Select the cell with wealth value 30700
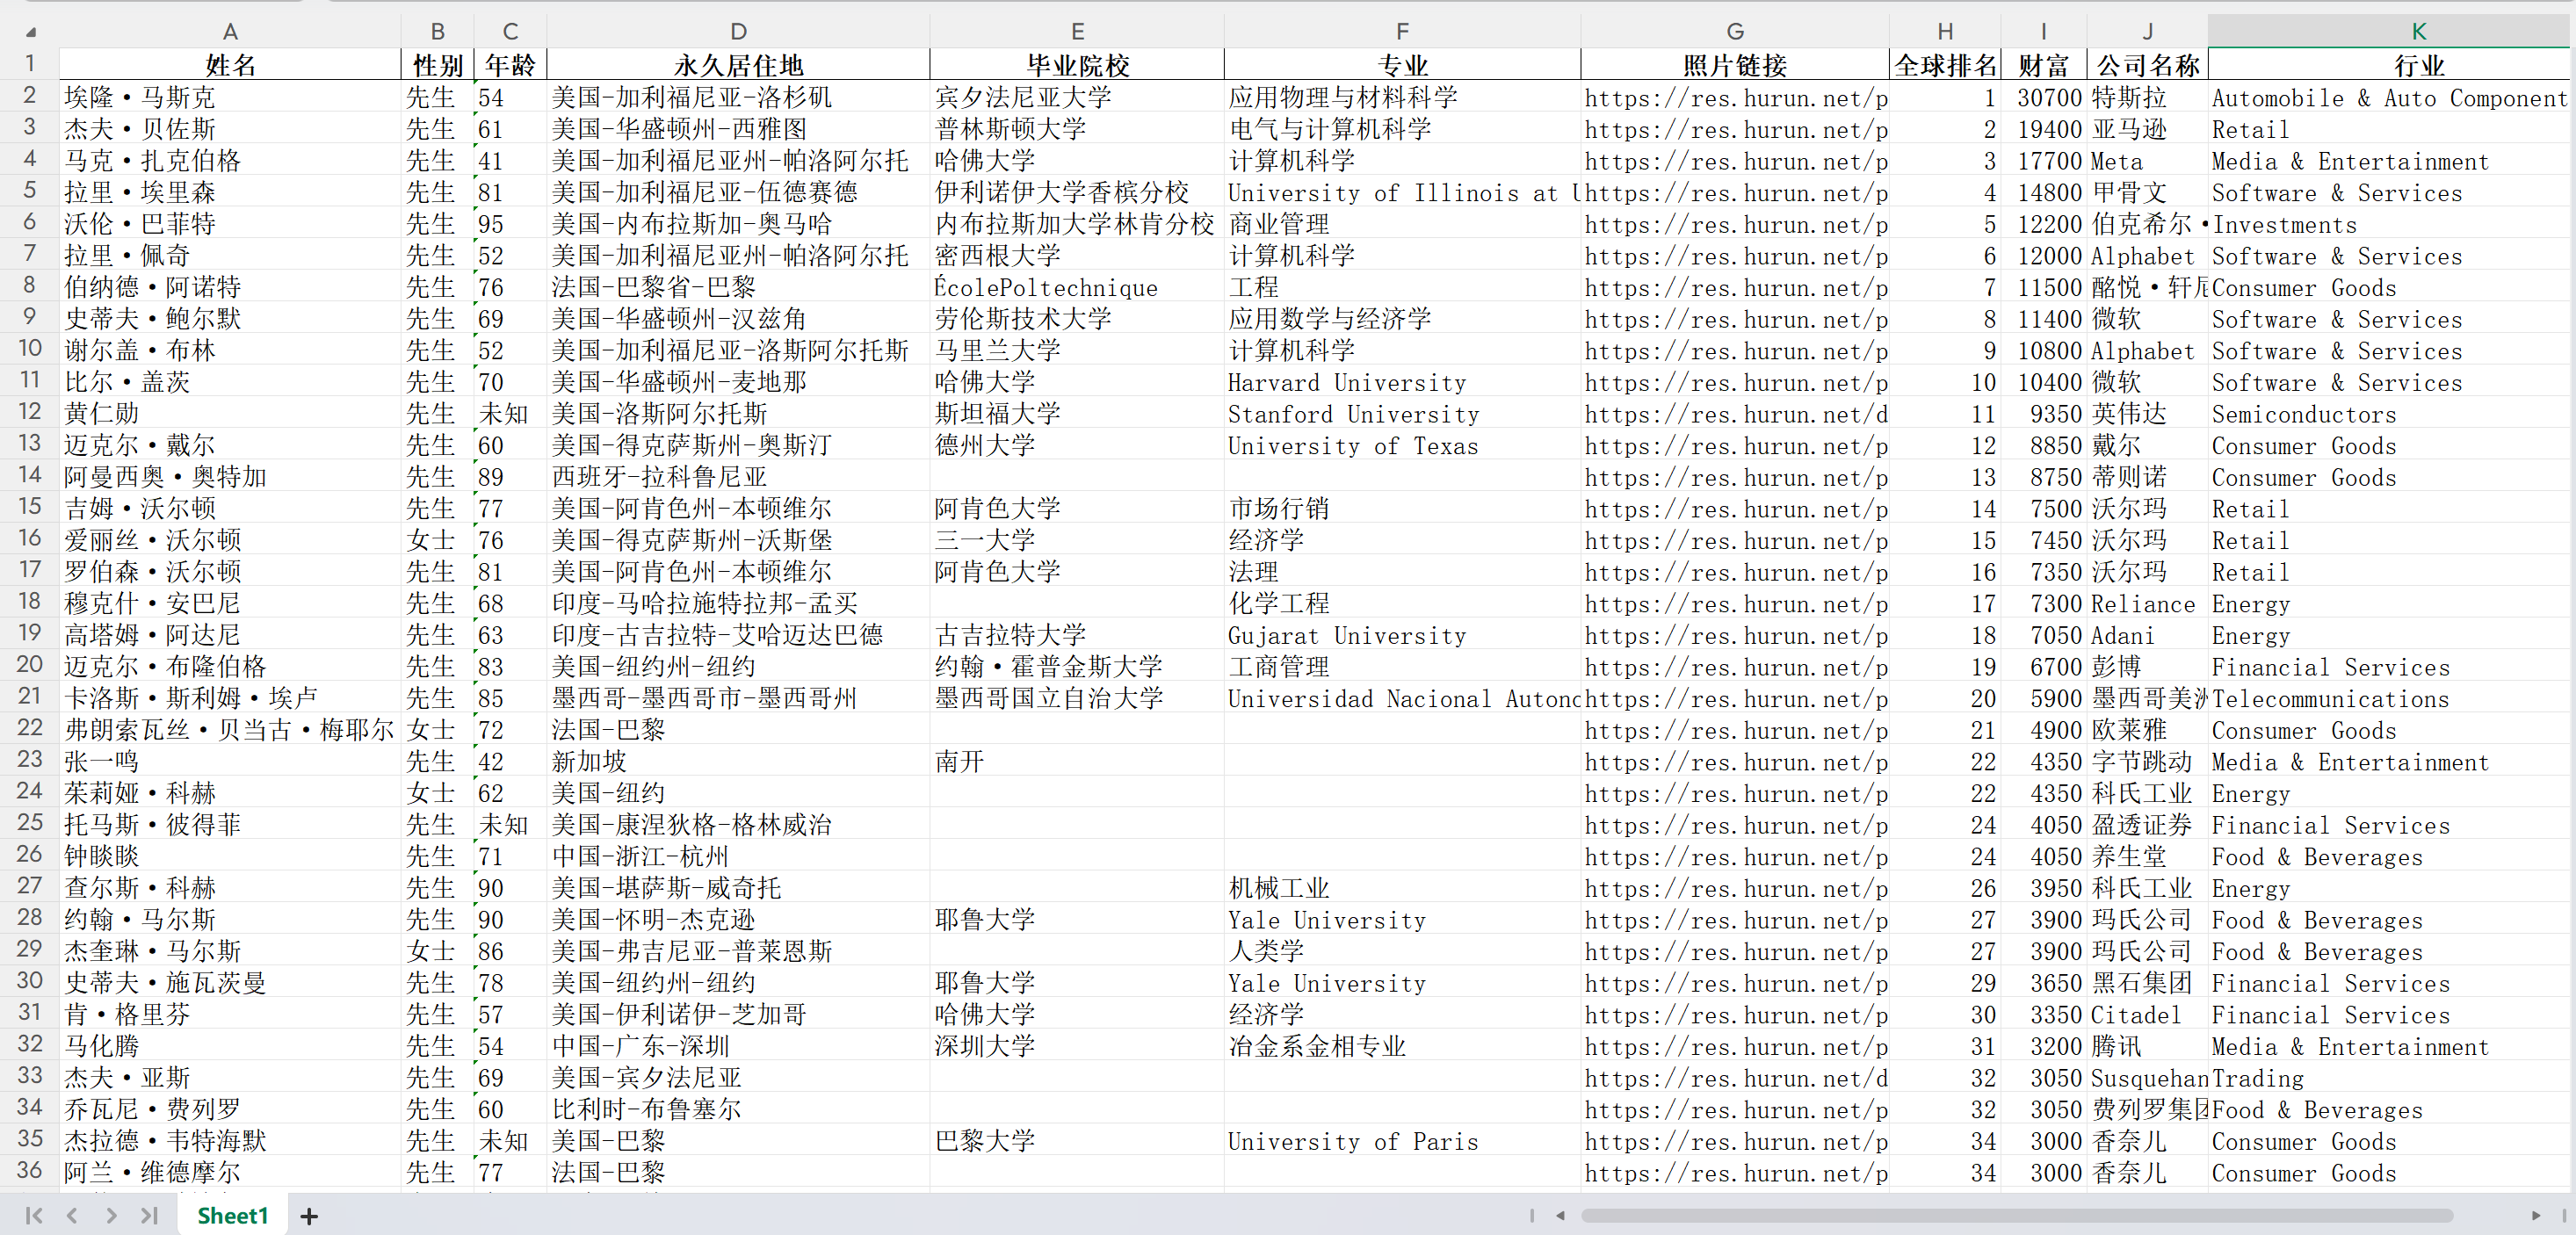 2044,97
